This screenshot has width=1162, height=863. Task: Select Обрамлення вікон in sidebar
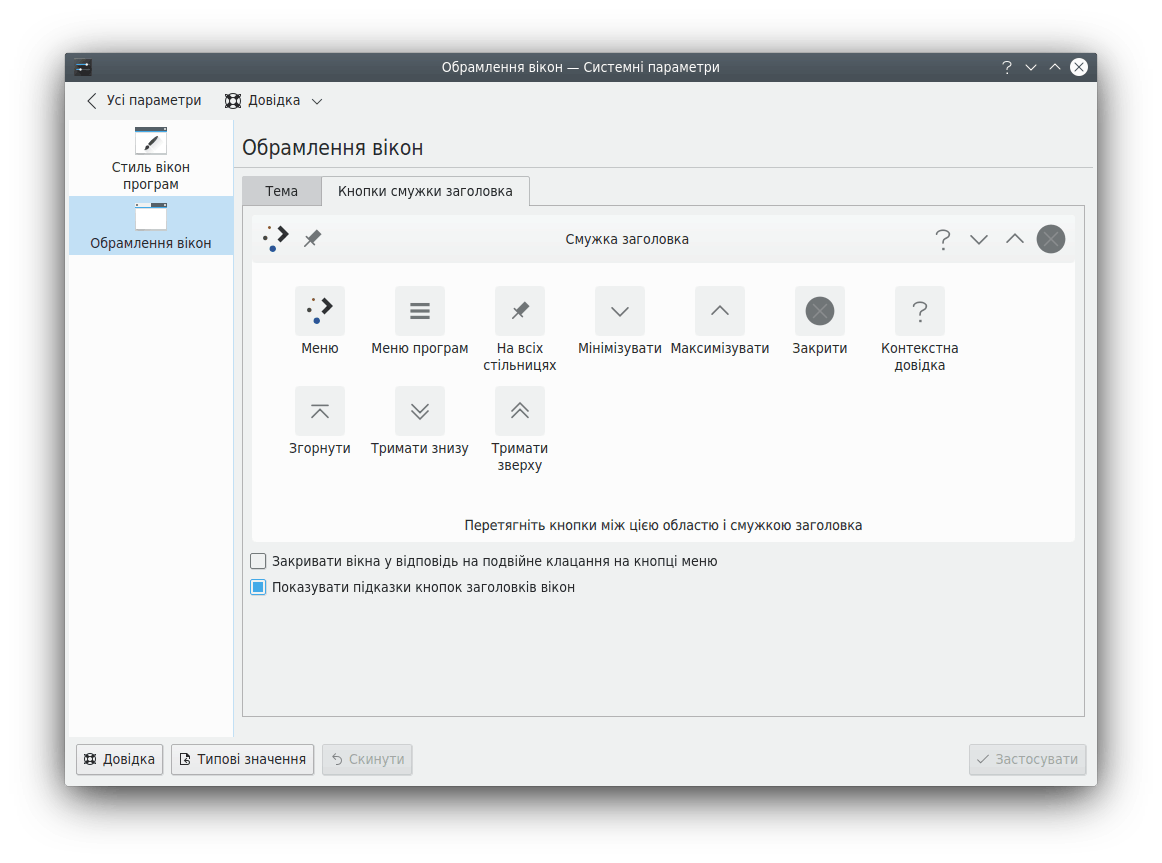(151, 226)
